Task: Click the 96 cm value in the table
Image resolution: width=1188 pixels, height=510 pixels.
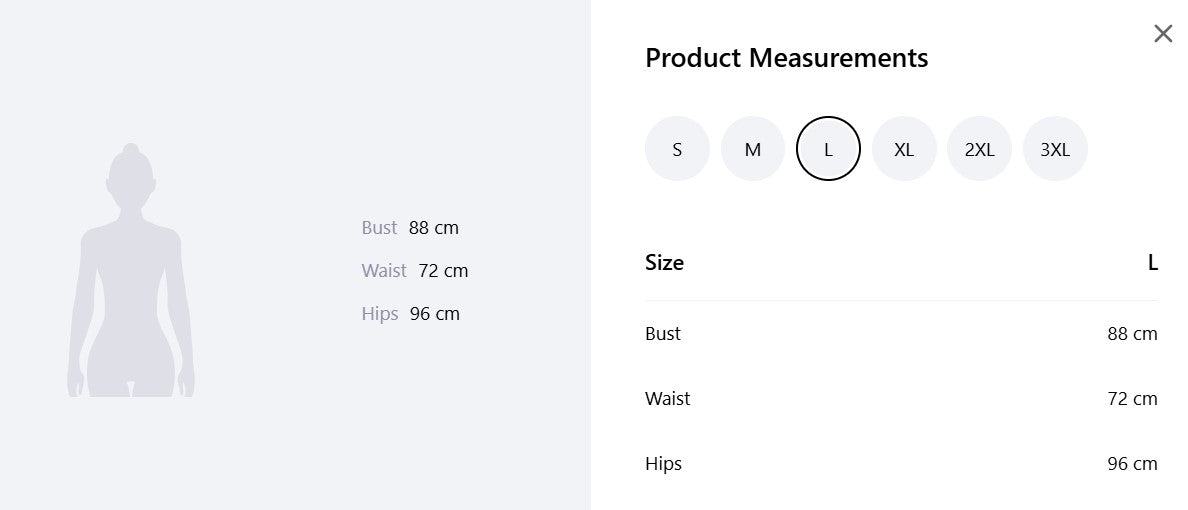Action: (x=1133, y=464)
